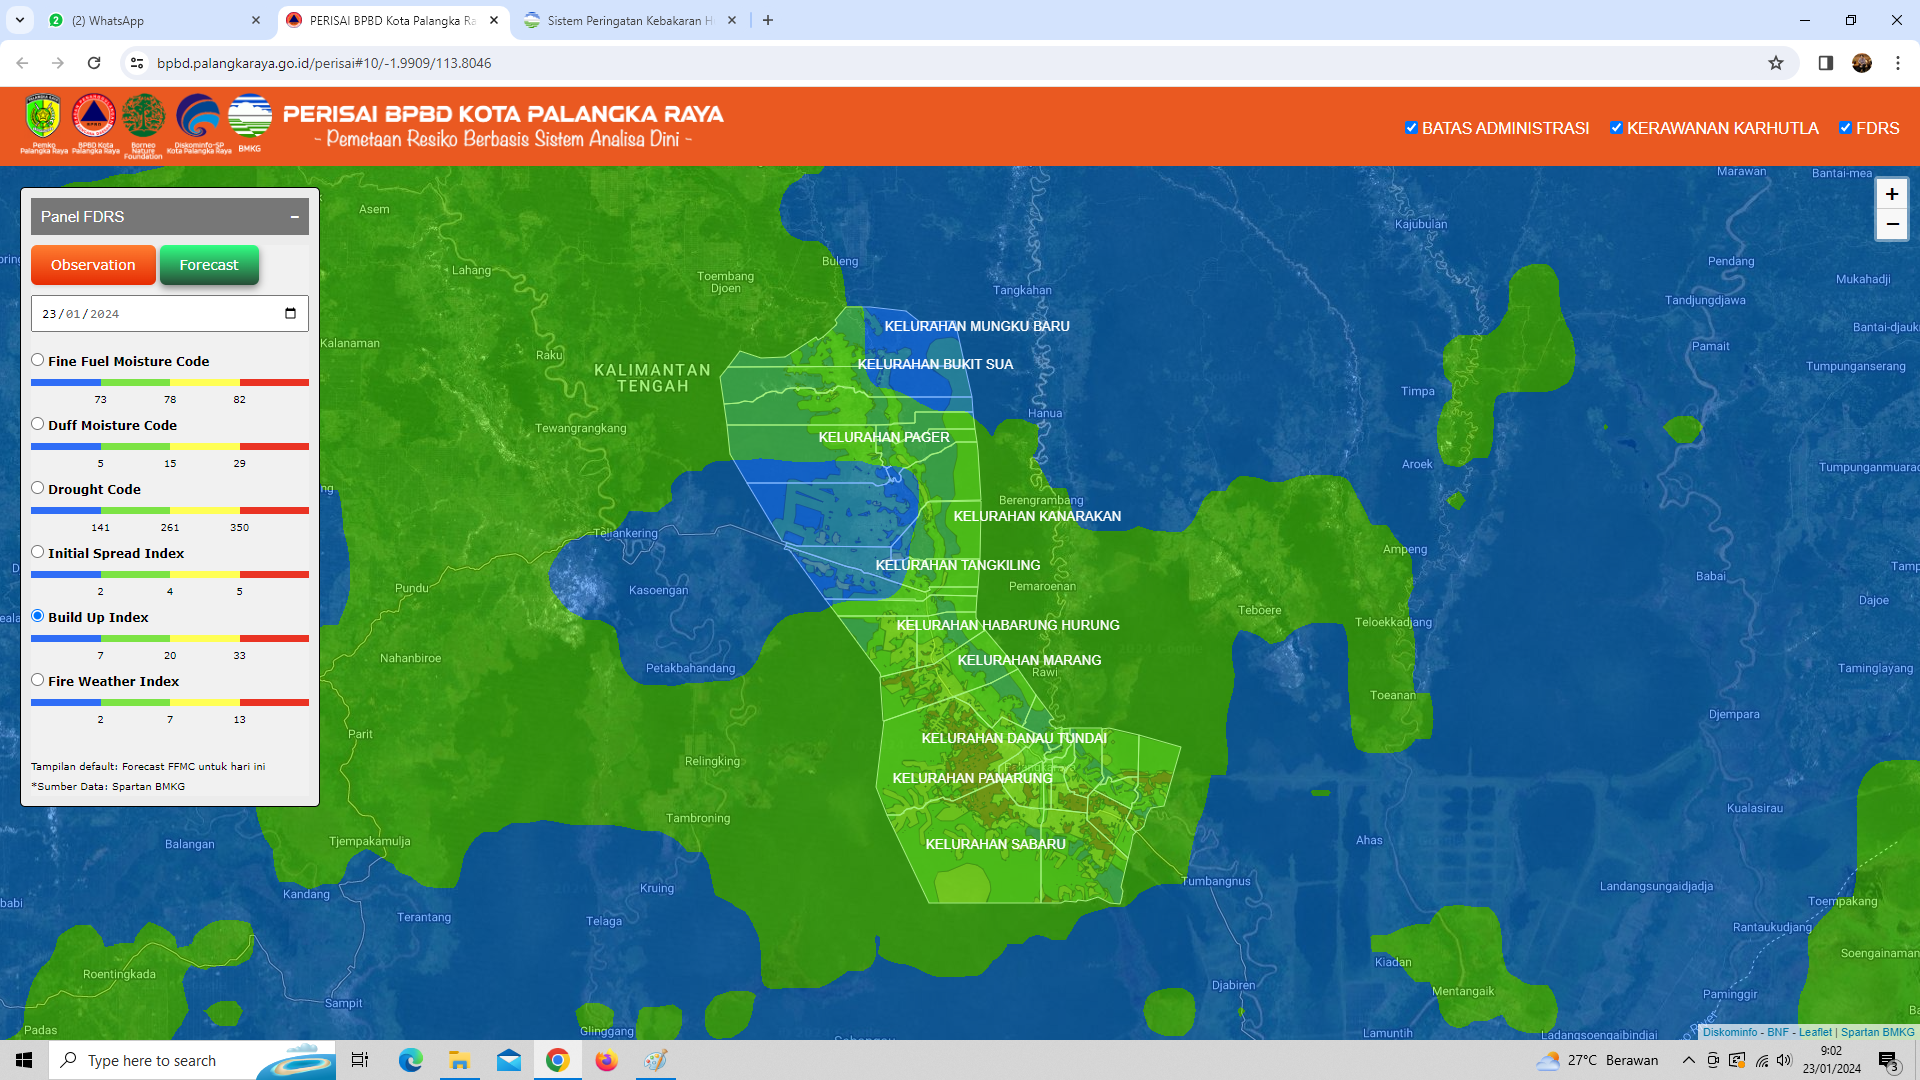Image resolution: width=1920 pixels, height=1080 pixels.
Task: Click the Borneo Nature Foundation logo
Action: pos(143,126)
